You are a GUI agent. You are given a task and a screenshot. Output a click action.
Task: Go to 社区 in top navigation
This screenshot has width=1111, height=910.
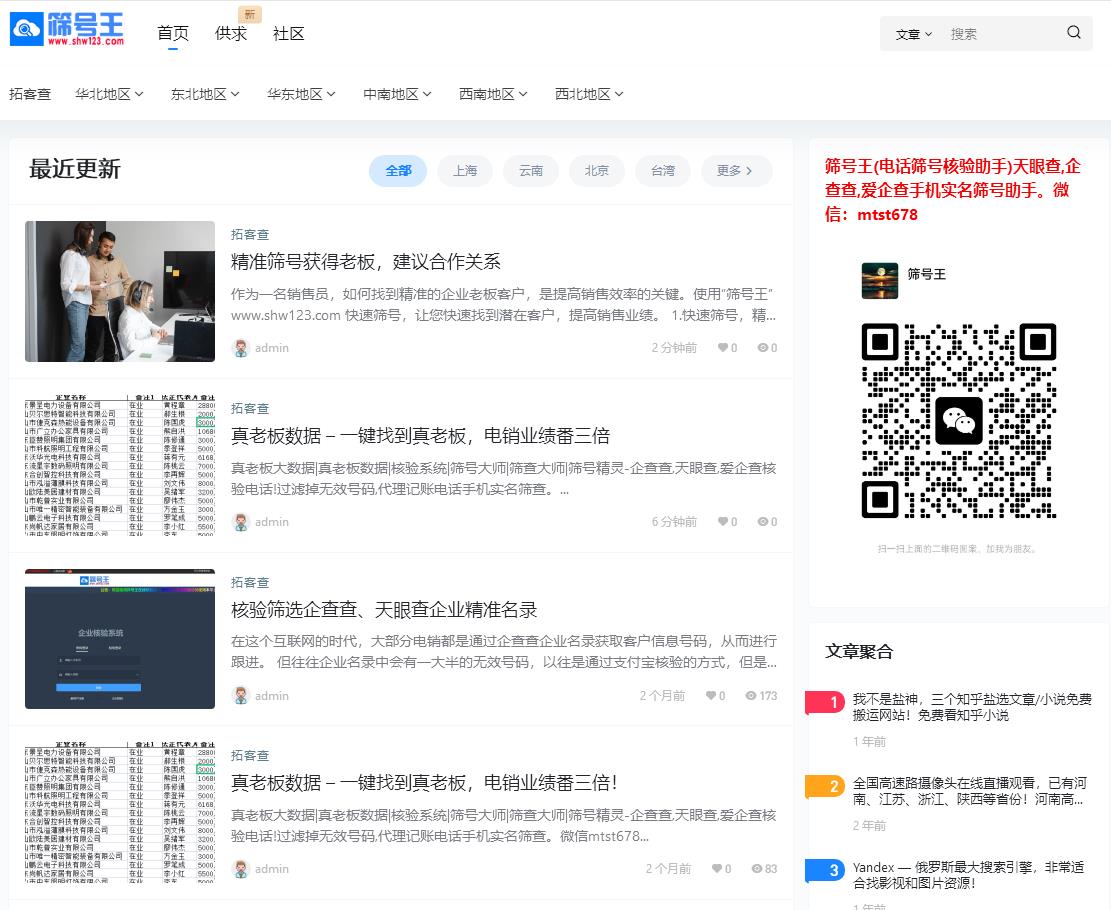tap(289, 34)
